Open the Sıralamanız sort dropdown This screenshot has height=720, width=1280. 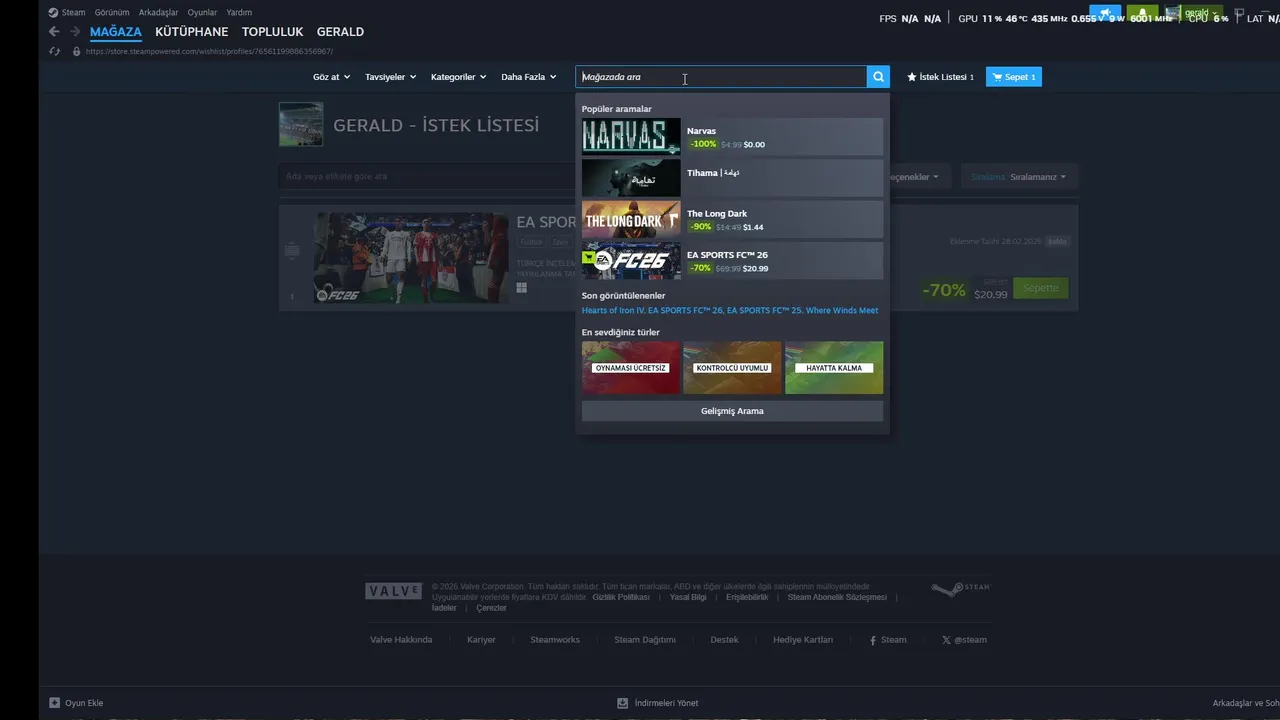click(x=1018, y=177)
